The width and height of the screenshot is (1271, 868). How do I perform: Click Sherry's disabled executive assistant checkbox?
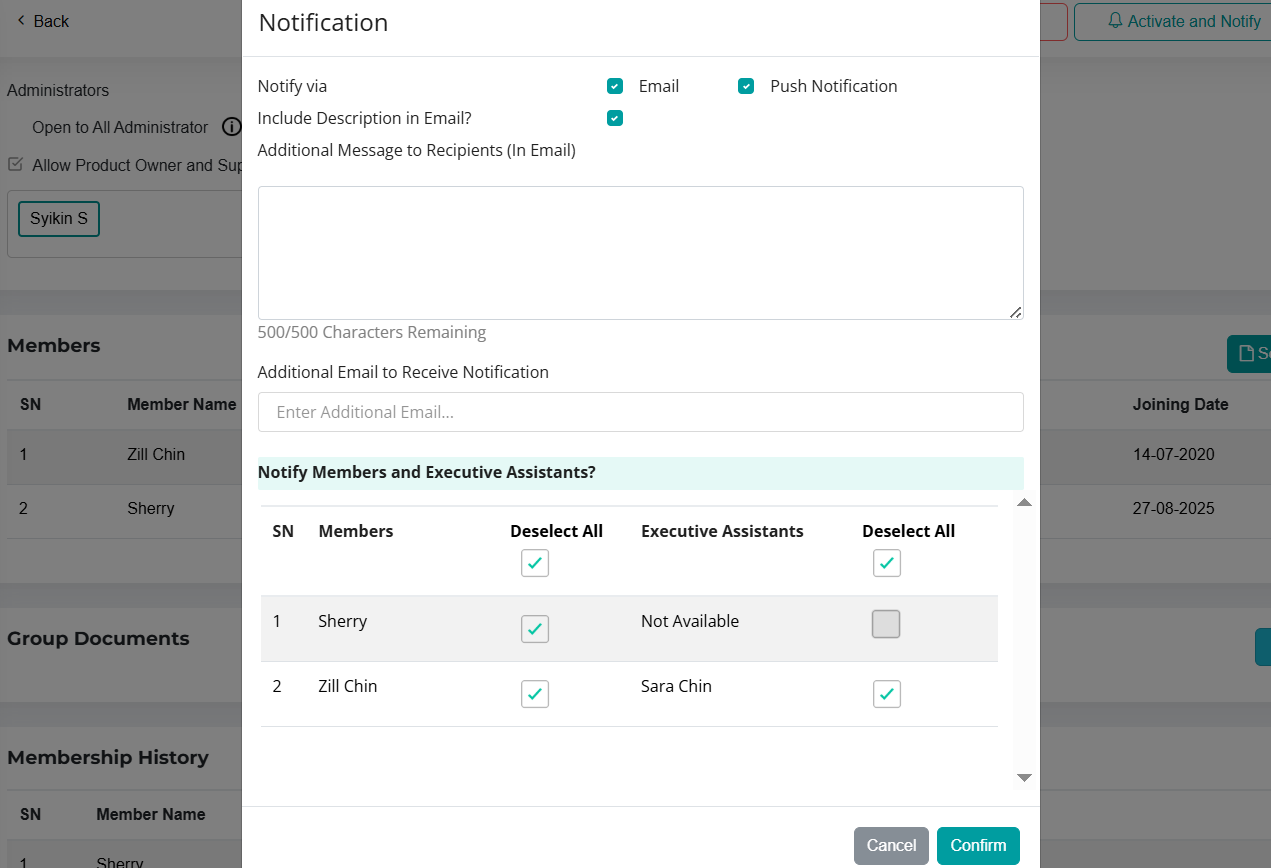pyautogui.click(x=886, y=624)
